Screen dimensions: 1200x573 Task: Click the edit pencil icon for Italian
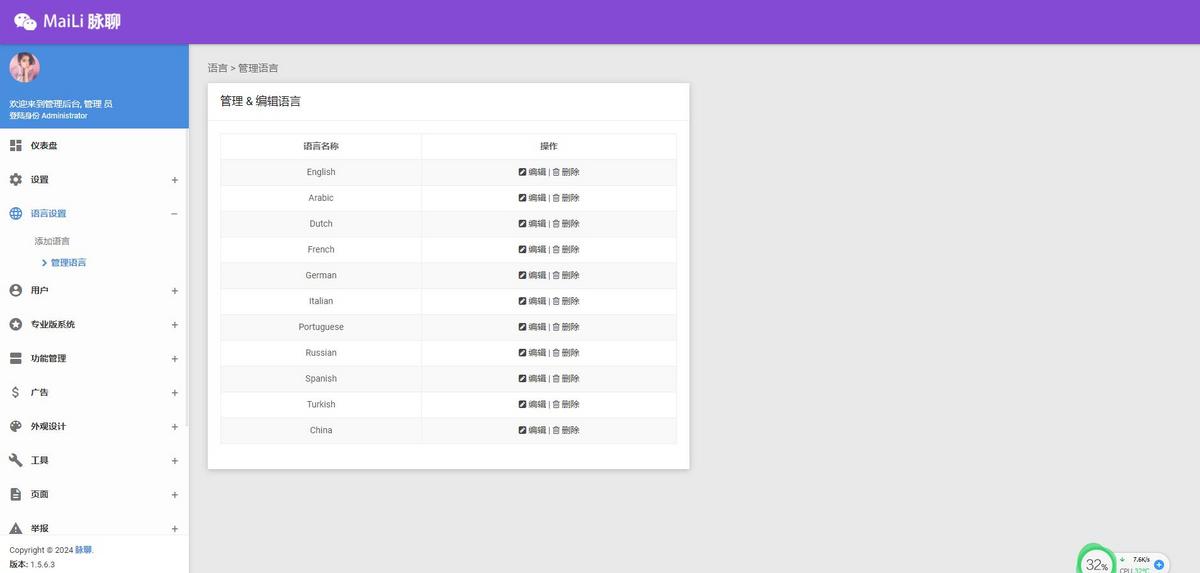coord(522,301)
